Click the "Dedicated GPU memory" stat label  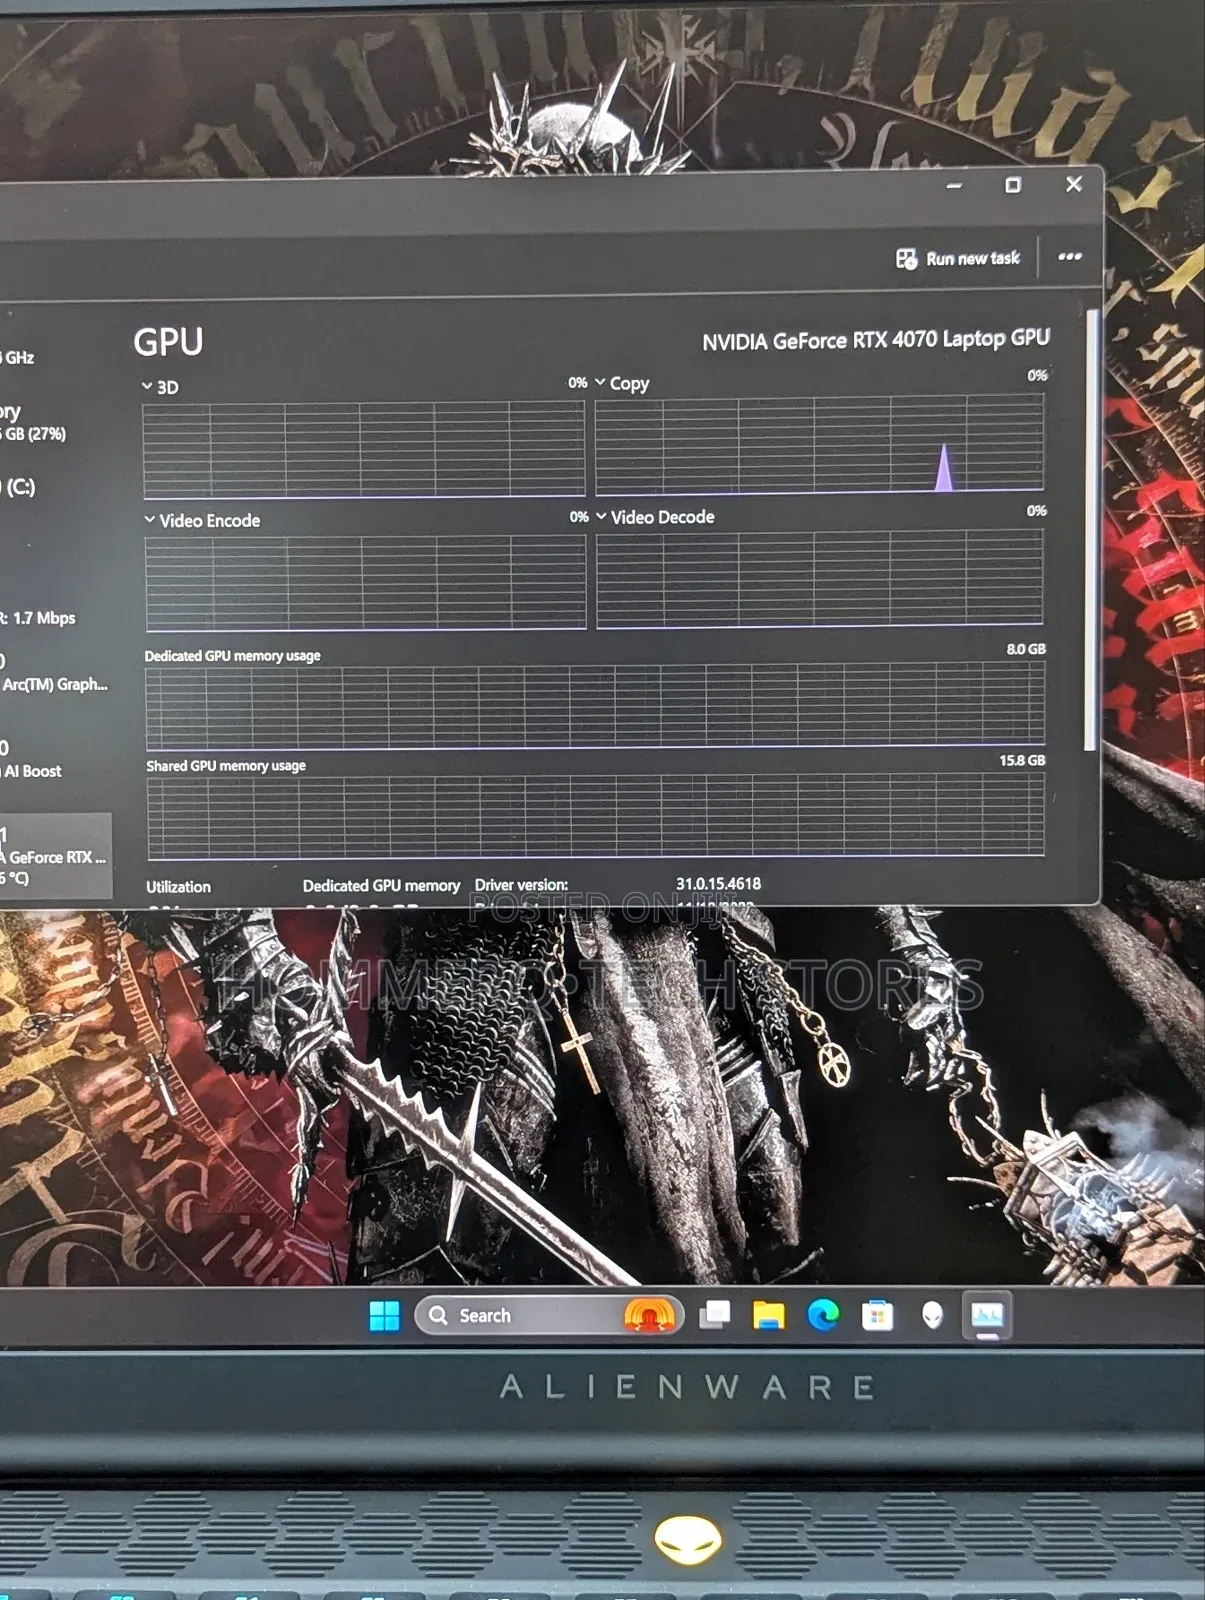point(381,886)
